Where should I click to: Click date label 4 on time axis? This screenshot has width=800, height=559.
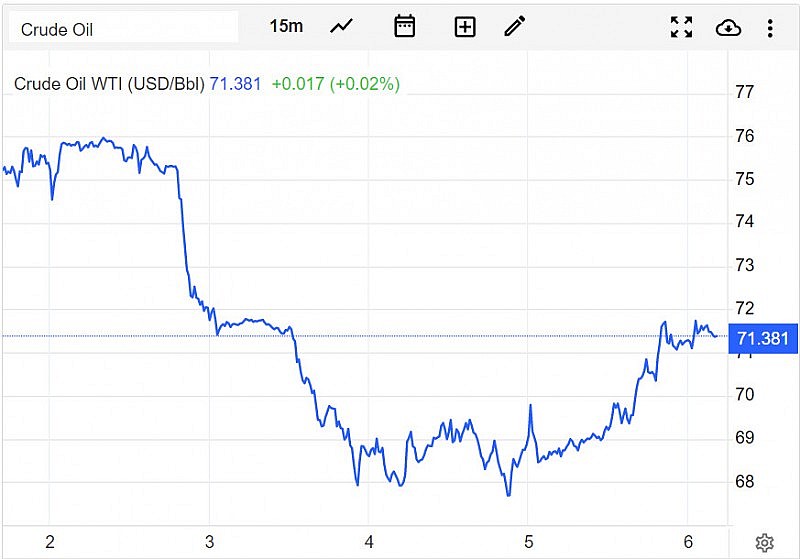coord(369,542)
